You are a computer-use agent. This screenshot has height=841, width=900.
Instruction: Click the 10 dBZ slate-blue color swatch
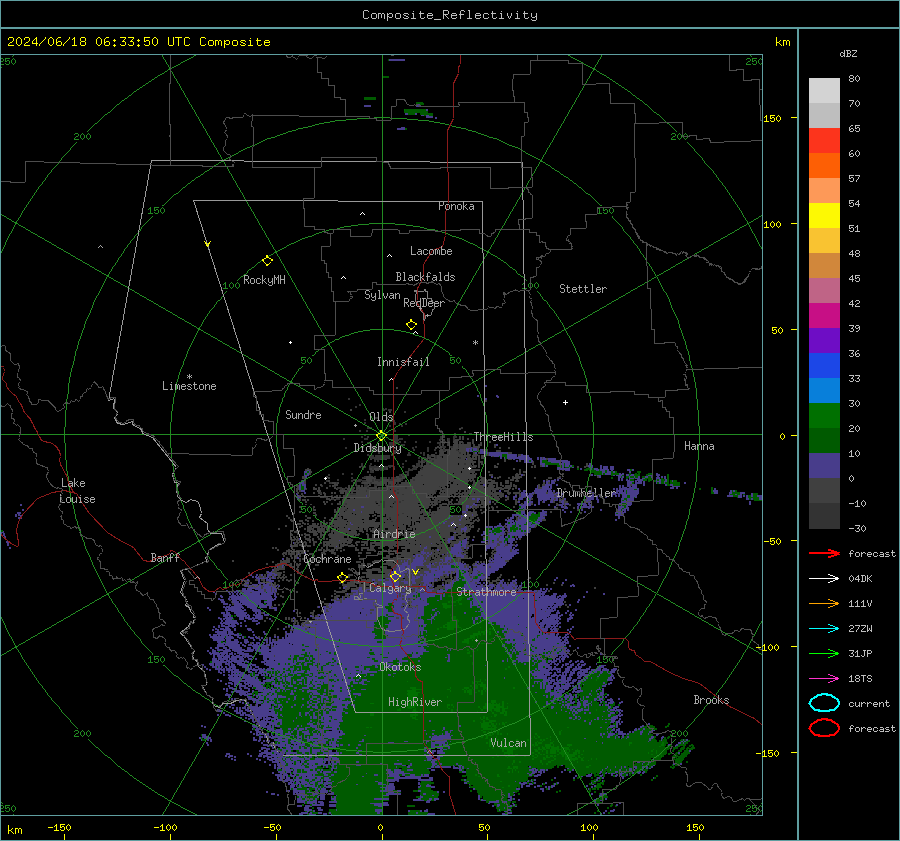pos(824,466)
